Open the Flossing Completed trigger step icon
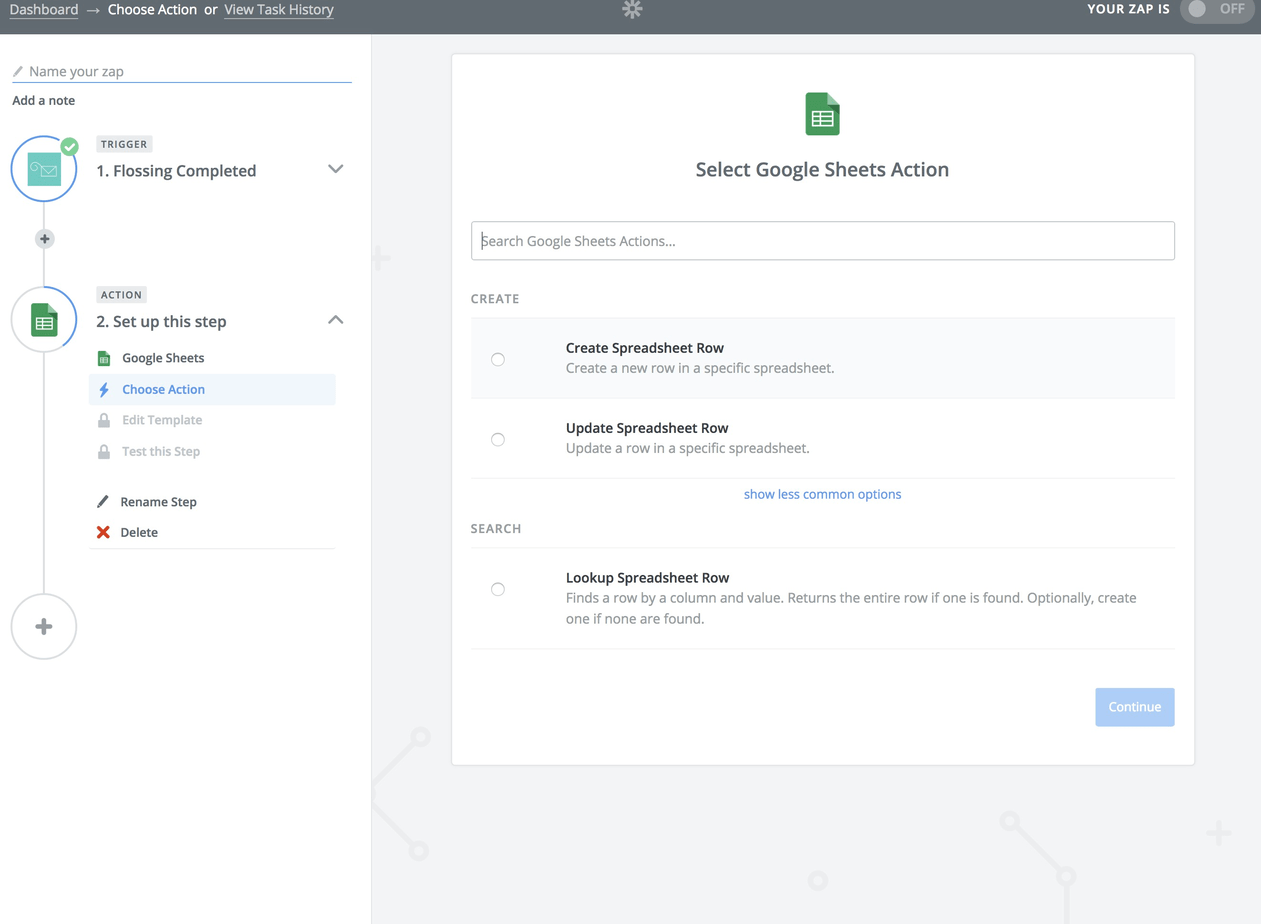The image size is (1261, 924). click(x=44, y=169)
